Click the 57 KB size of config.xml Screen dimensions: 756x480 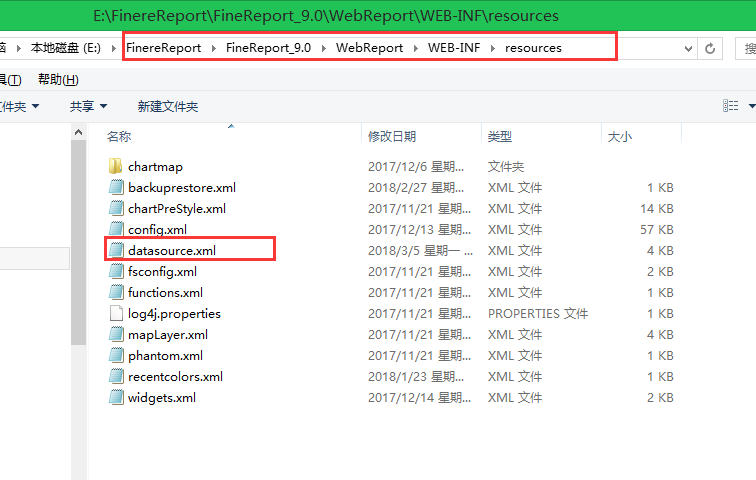(657, 229)
